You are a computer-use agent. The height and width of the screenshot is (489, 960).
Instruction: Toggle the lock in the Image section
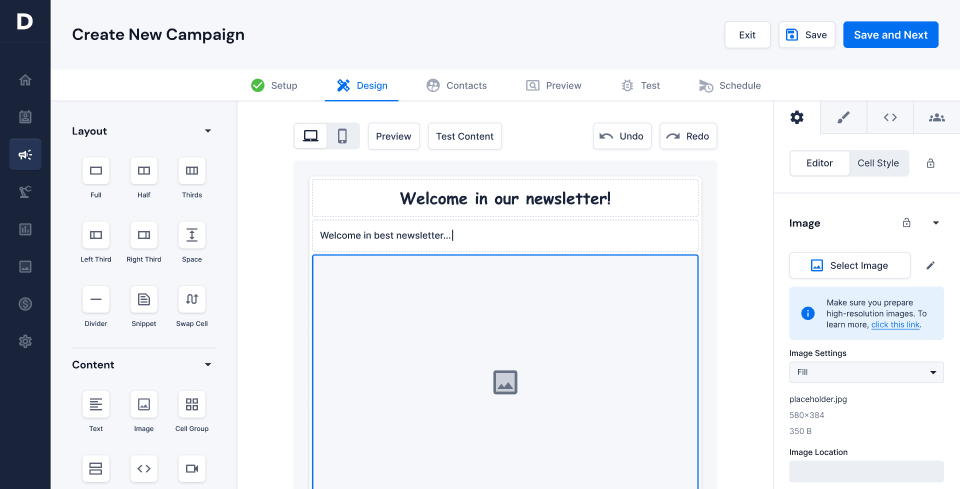(907, 223)
